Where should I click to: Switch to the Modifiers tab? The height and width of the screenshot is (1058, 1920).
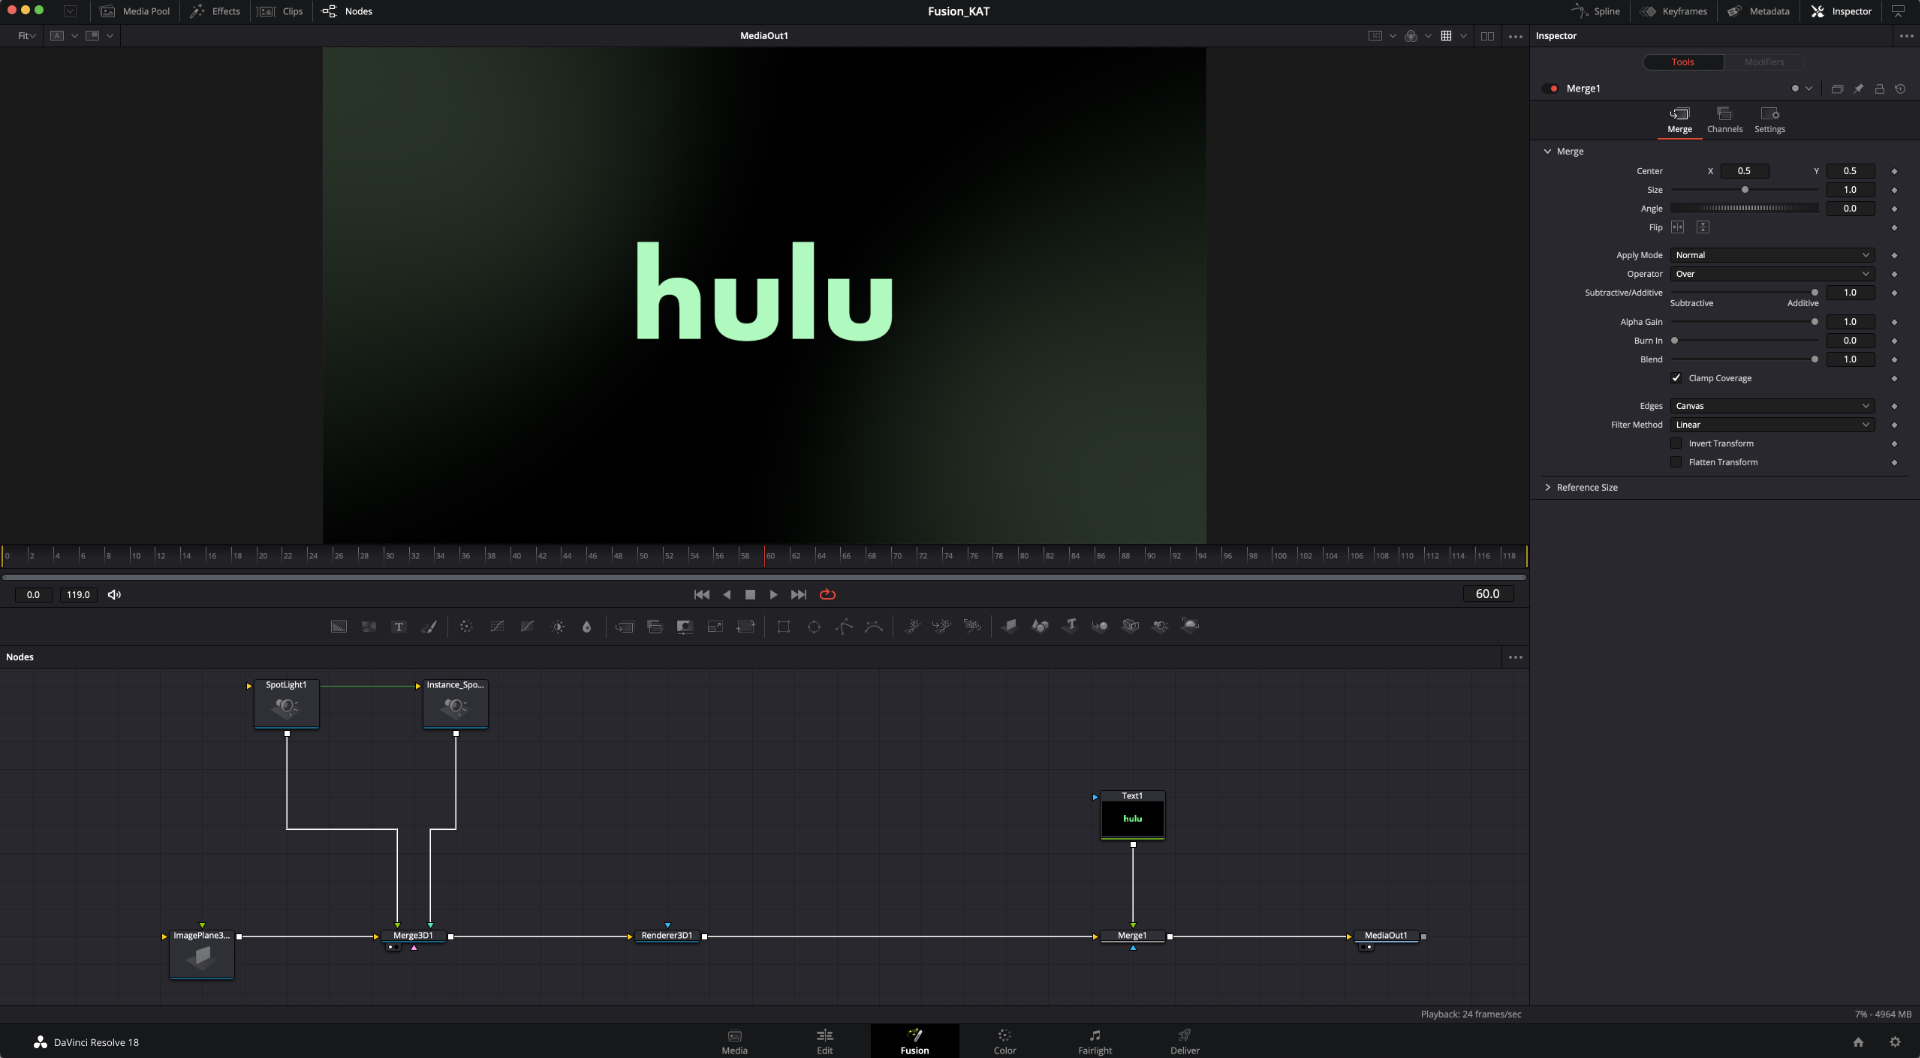pyautogui.click(x=1764, y=62)
